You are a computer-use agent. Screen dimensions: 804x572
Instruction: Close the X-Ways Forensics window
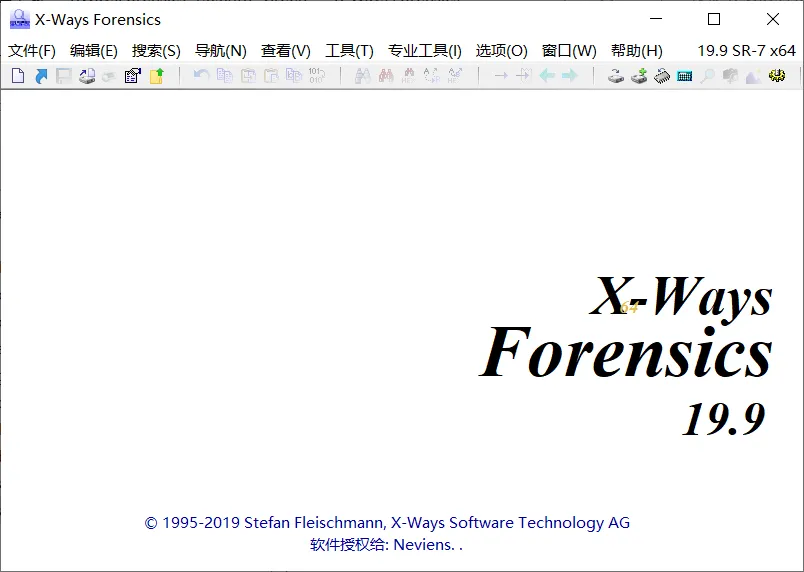tap(773, 19)
